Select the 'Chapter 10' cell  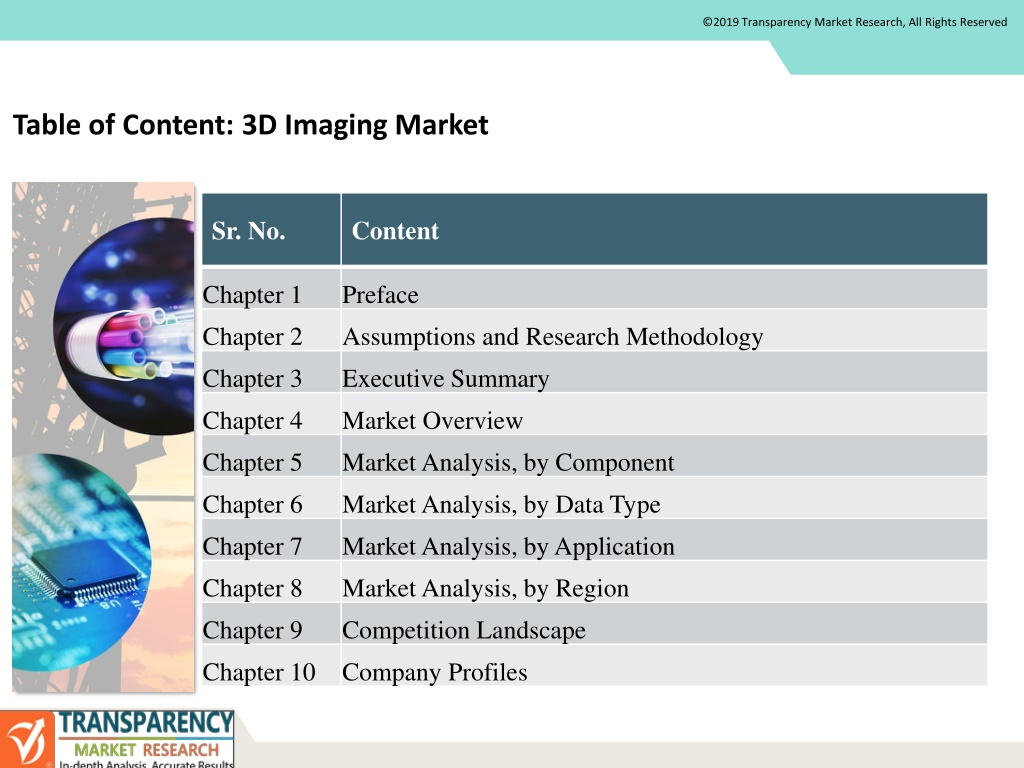point(271,665)
